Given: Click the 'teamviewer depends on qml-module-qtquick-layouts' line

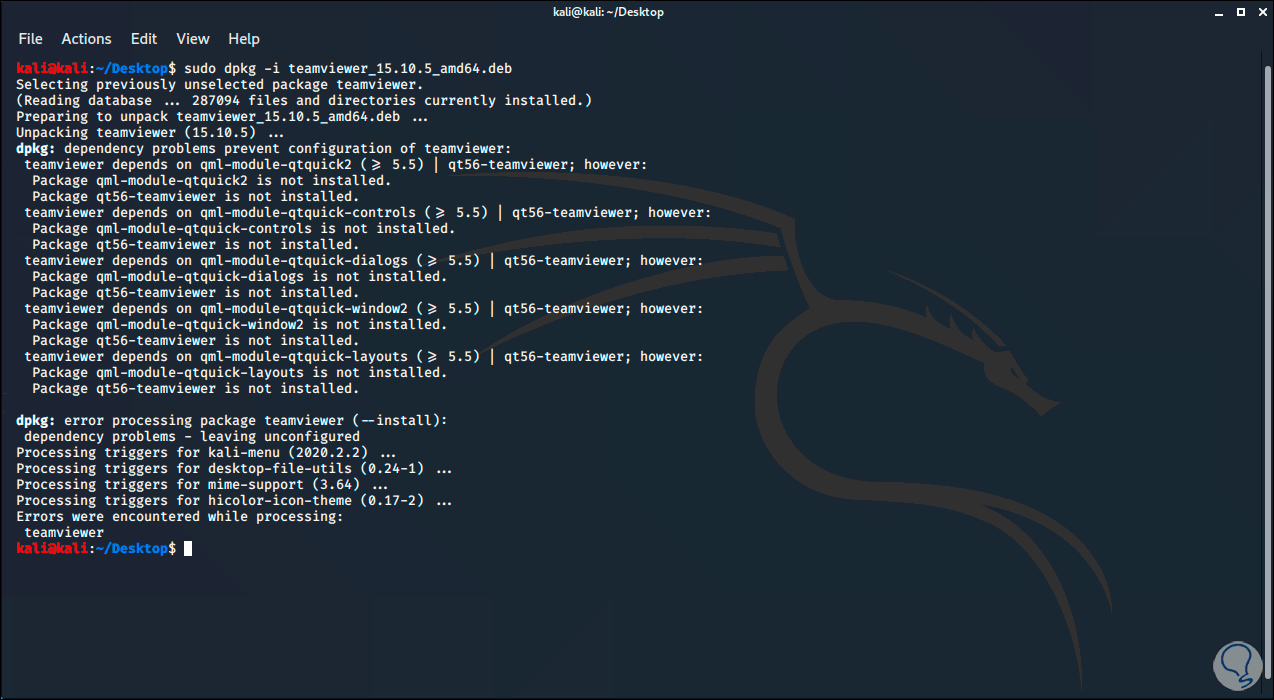Looking at the screenshot, I should pos(364,356).
